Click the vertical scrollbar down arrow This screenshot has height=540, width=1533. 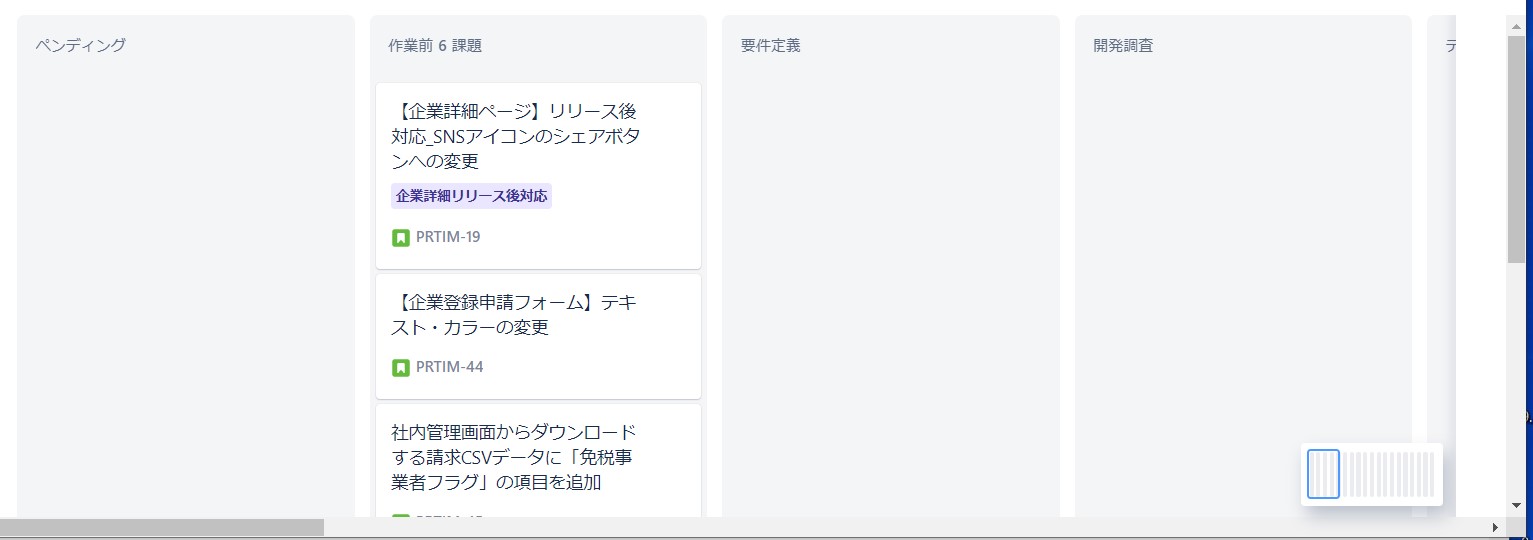click(x=1516, y=507)
